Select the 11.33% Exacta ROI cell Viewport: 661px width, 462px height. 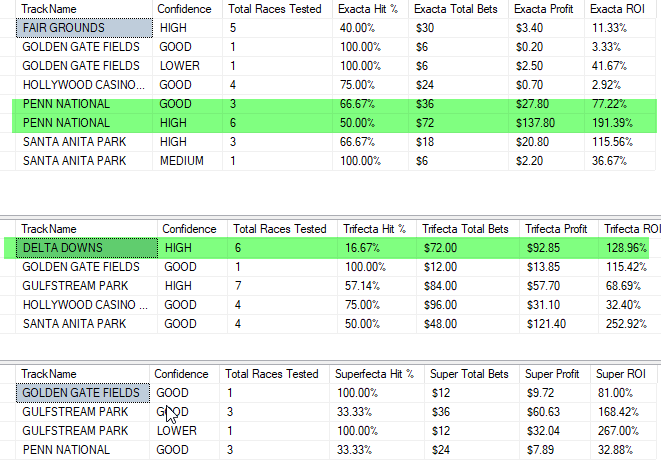tap(620, 28)
